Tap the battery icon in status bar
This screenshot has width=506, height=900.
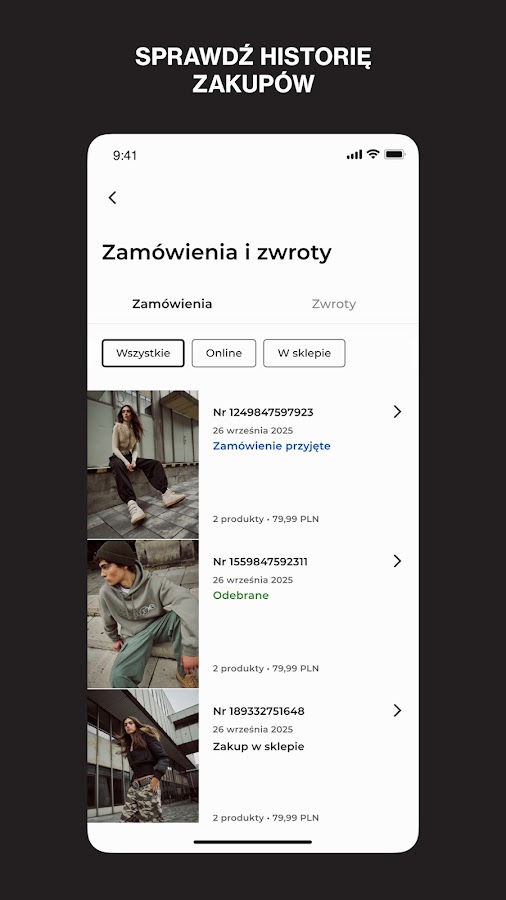(x=395, y=154)
